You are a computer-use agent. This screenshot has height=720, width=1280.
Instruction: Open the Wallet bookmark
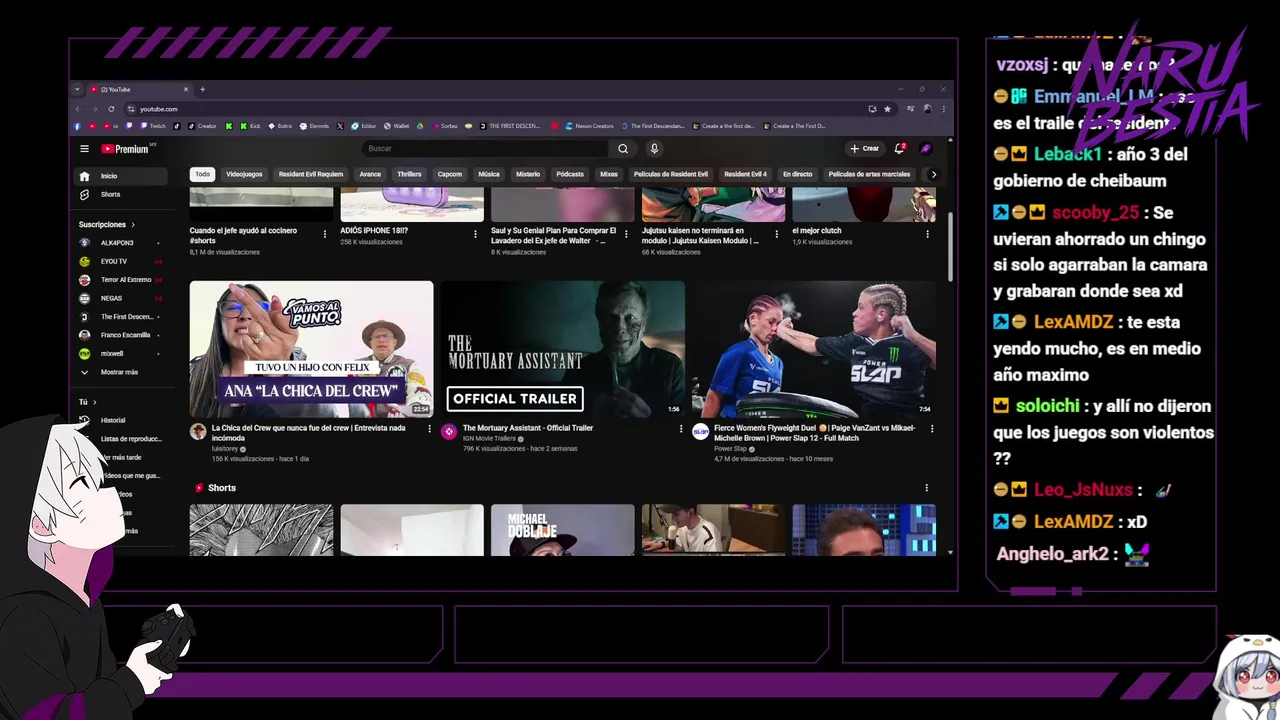pos(397,126)
